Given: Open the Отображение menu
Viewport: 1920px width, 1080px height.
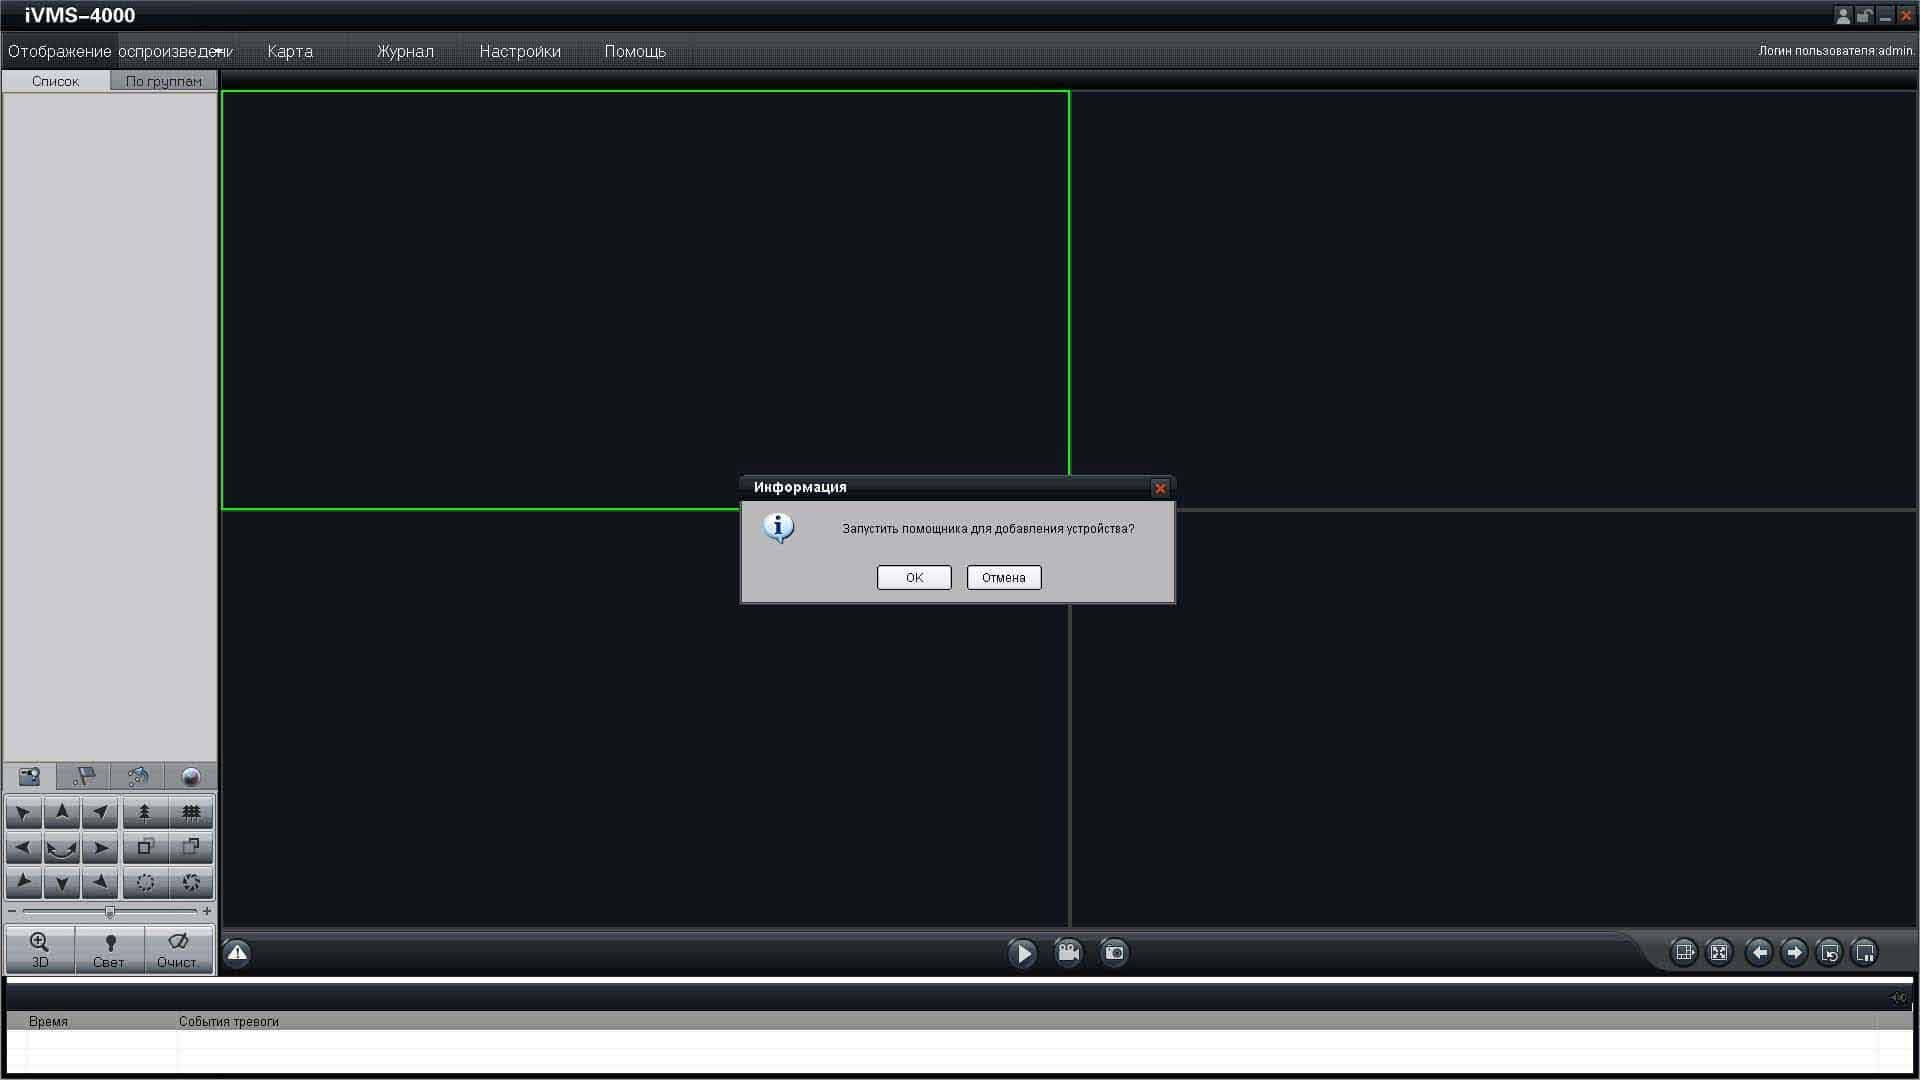Looking at the screenshot, I should 59,51.
